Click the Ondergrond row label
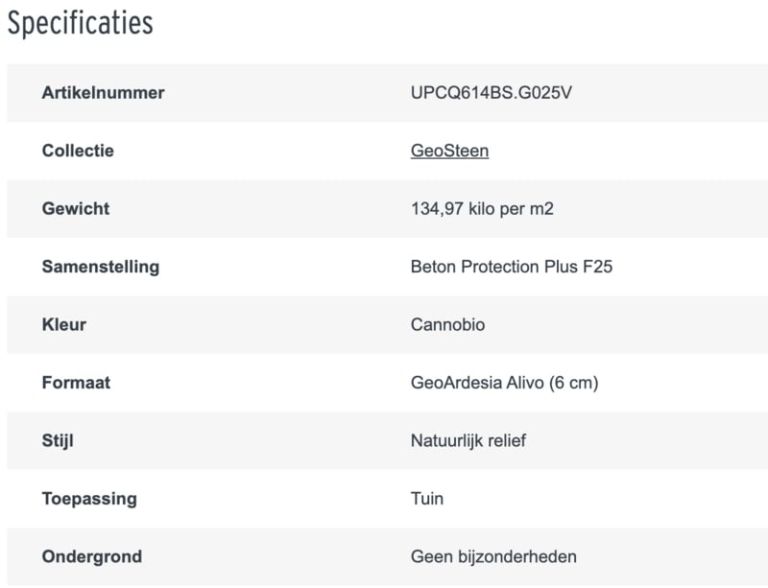Screen dimensions: 768x588 point(92,556)
